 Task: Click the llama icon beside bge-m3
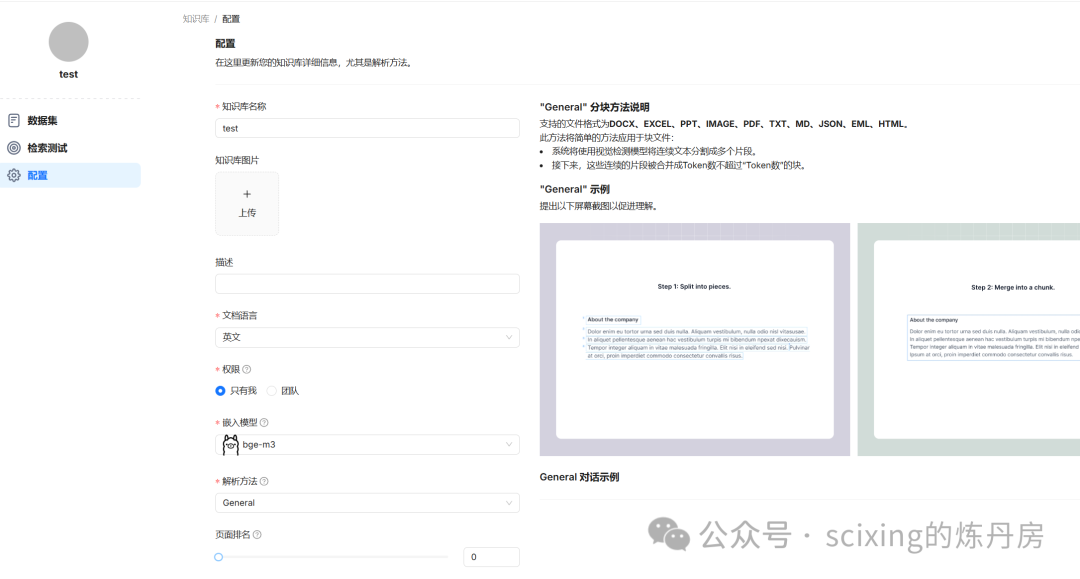point(231,445)
